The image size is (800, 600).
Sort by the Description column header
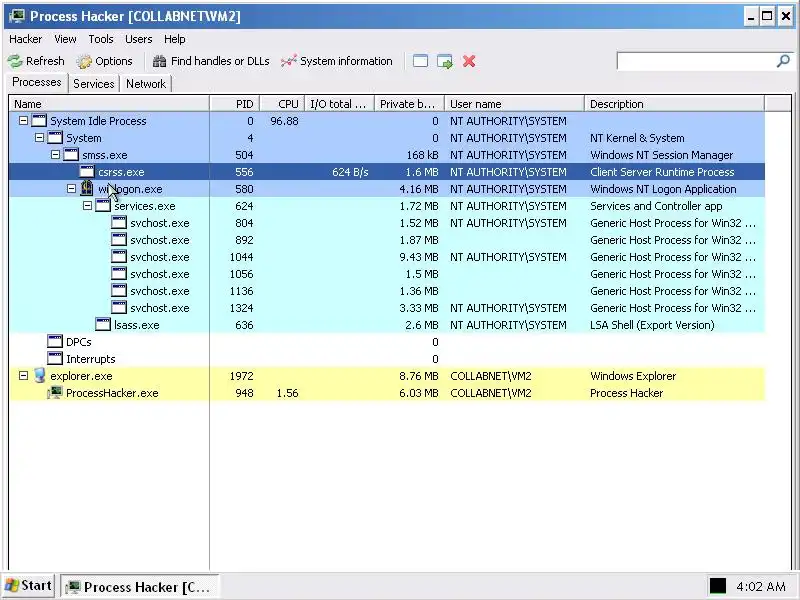pos(674,104)
